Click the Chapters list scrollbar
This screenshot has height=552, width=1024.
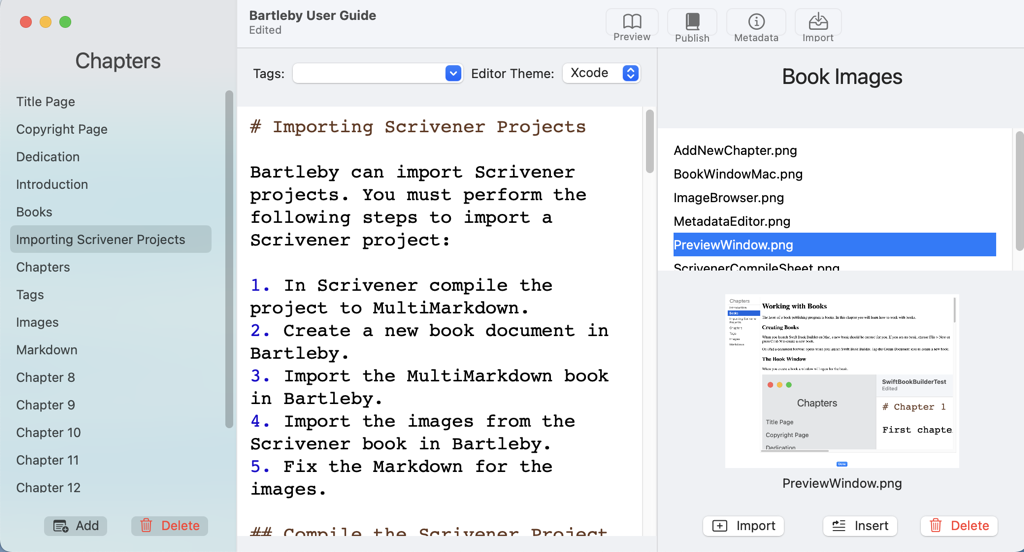(x=229, y=260)
